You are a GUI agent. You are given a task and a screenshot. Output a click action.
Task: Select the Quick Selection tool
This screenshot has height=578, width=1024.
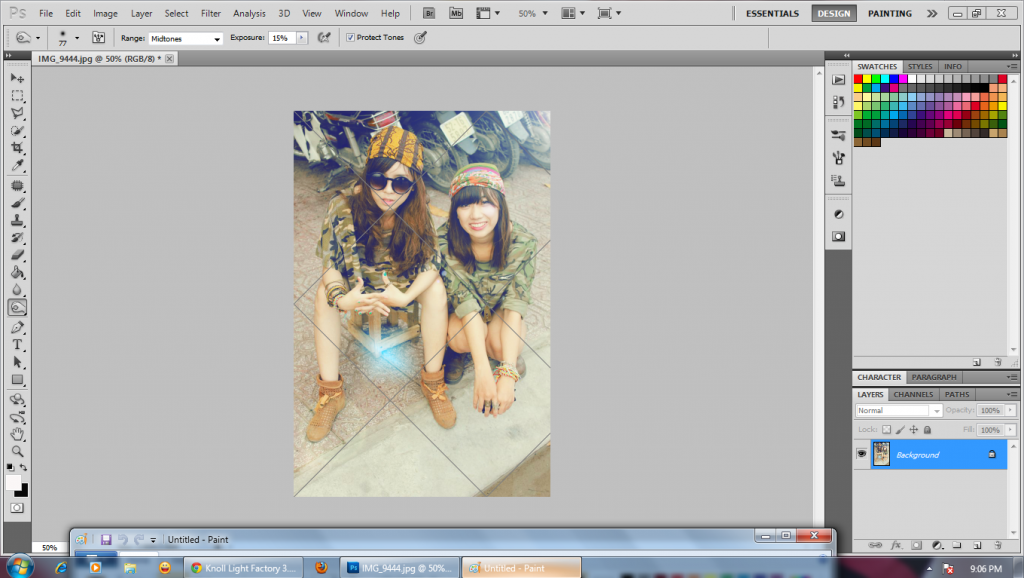[x=17, y=131]
